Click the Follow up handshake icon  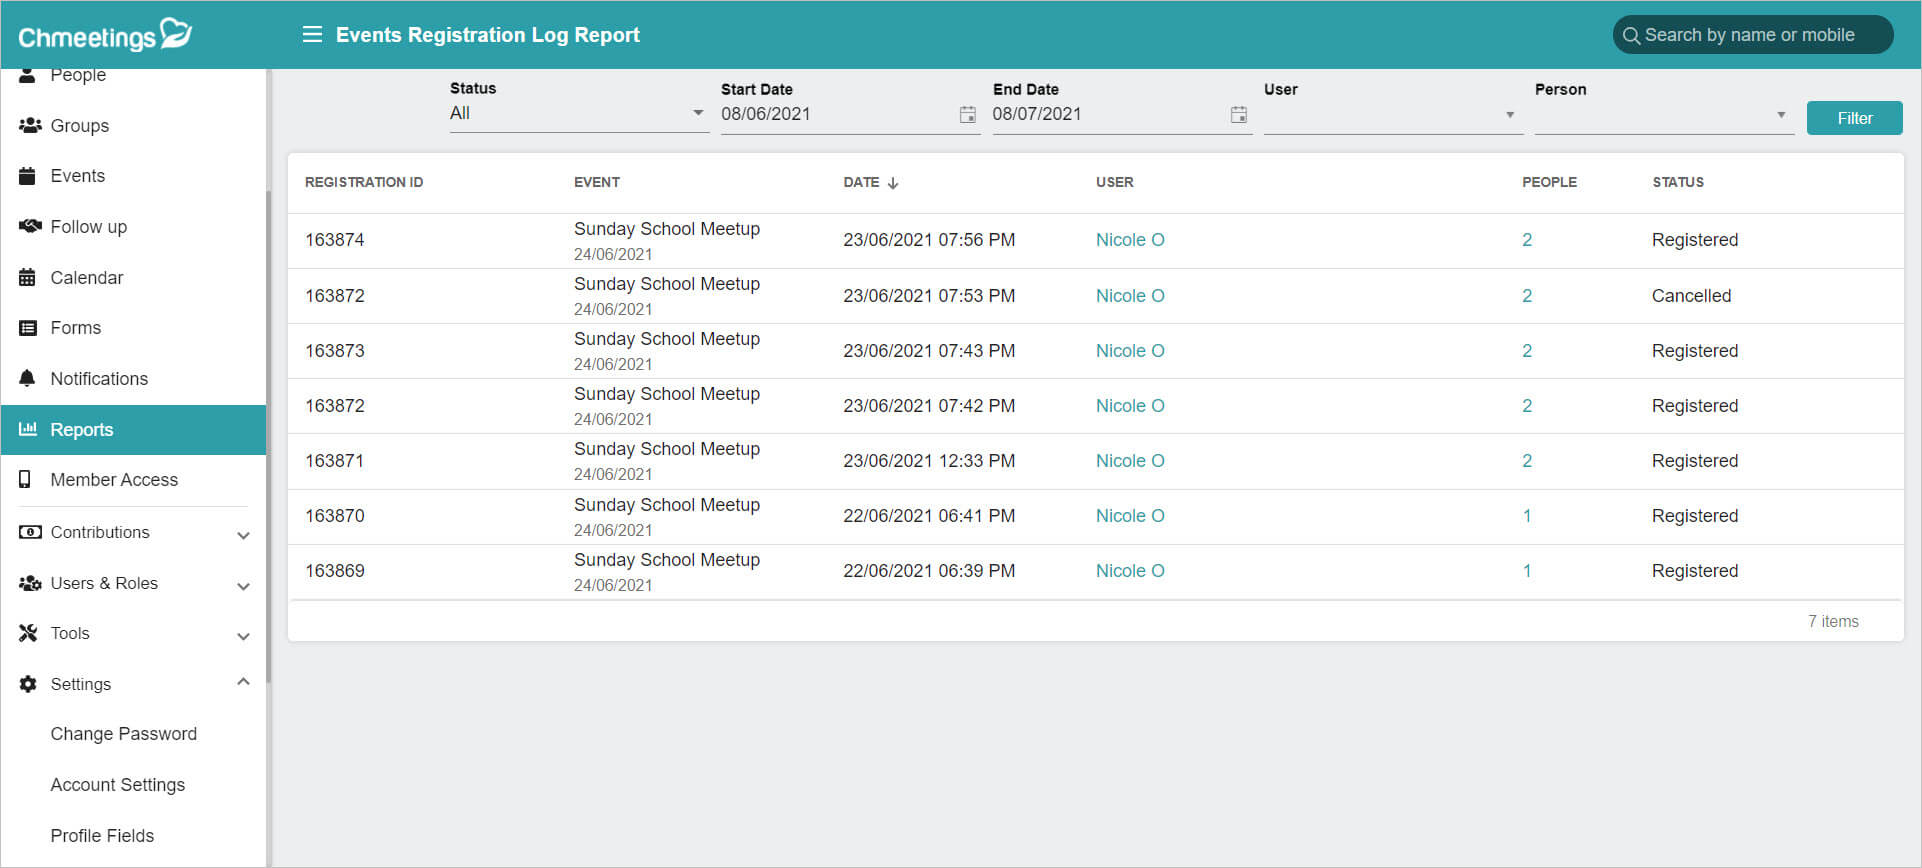click(x=30, y=226)
